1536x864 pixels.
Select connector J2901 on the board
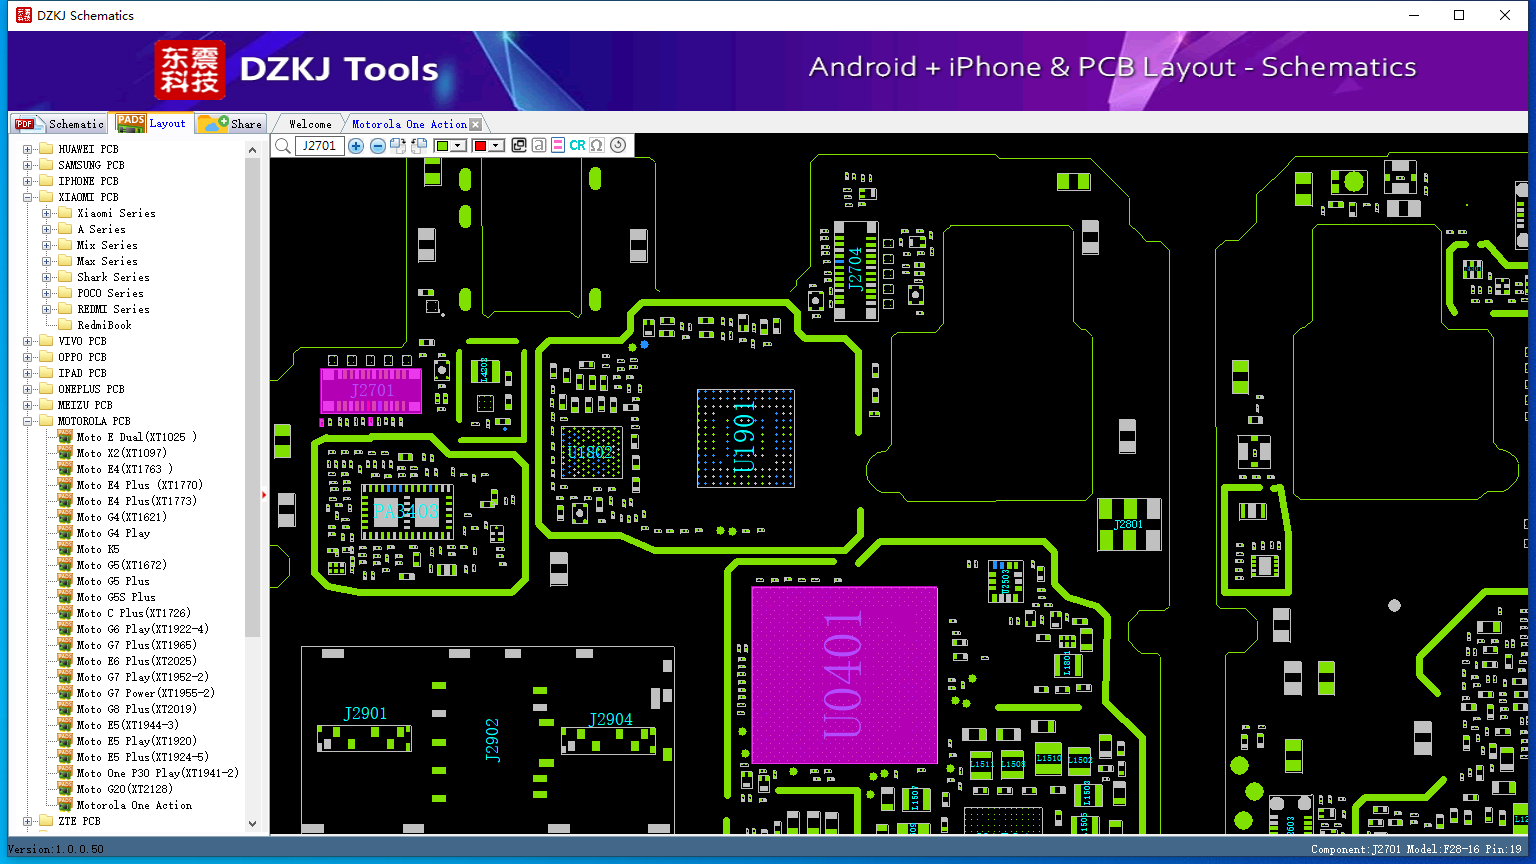[364, 738]
